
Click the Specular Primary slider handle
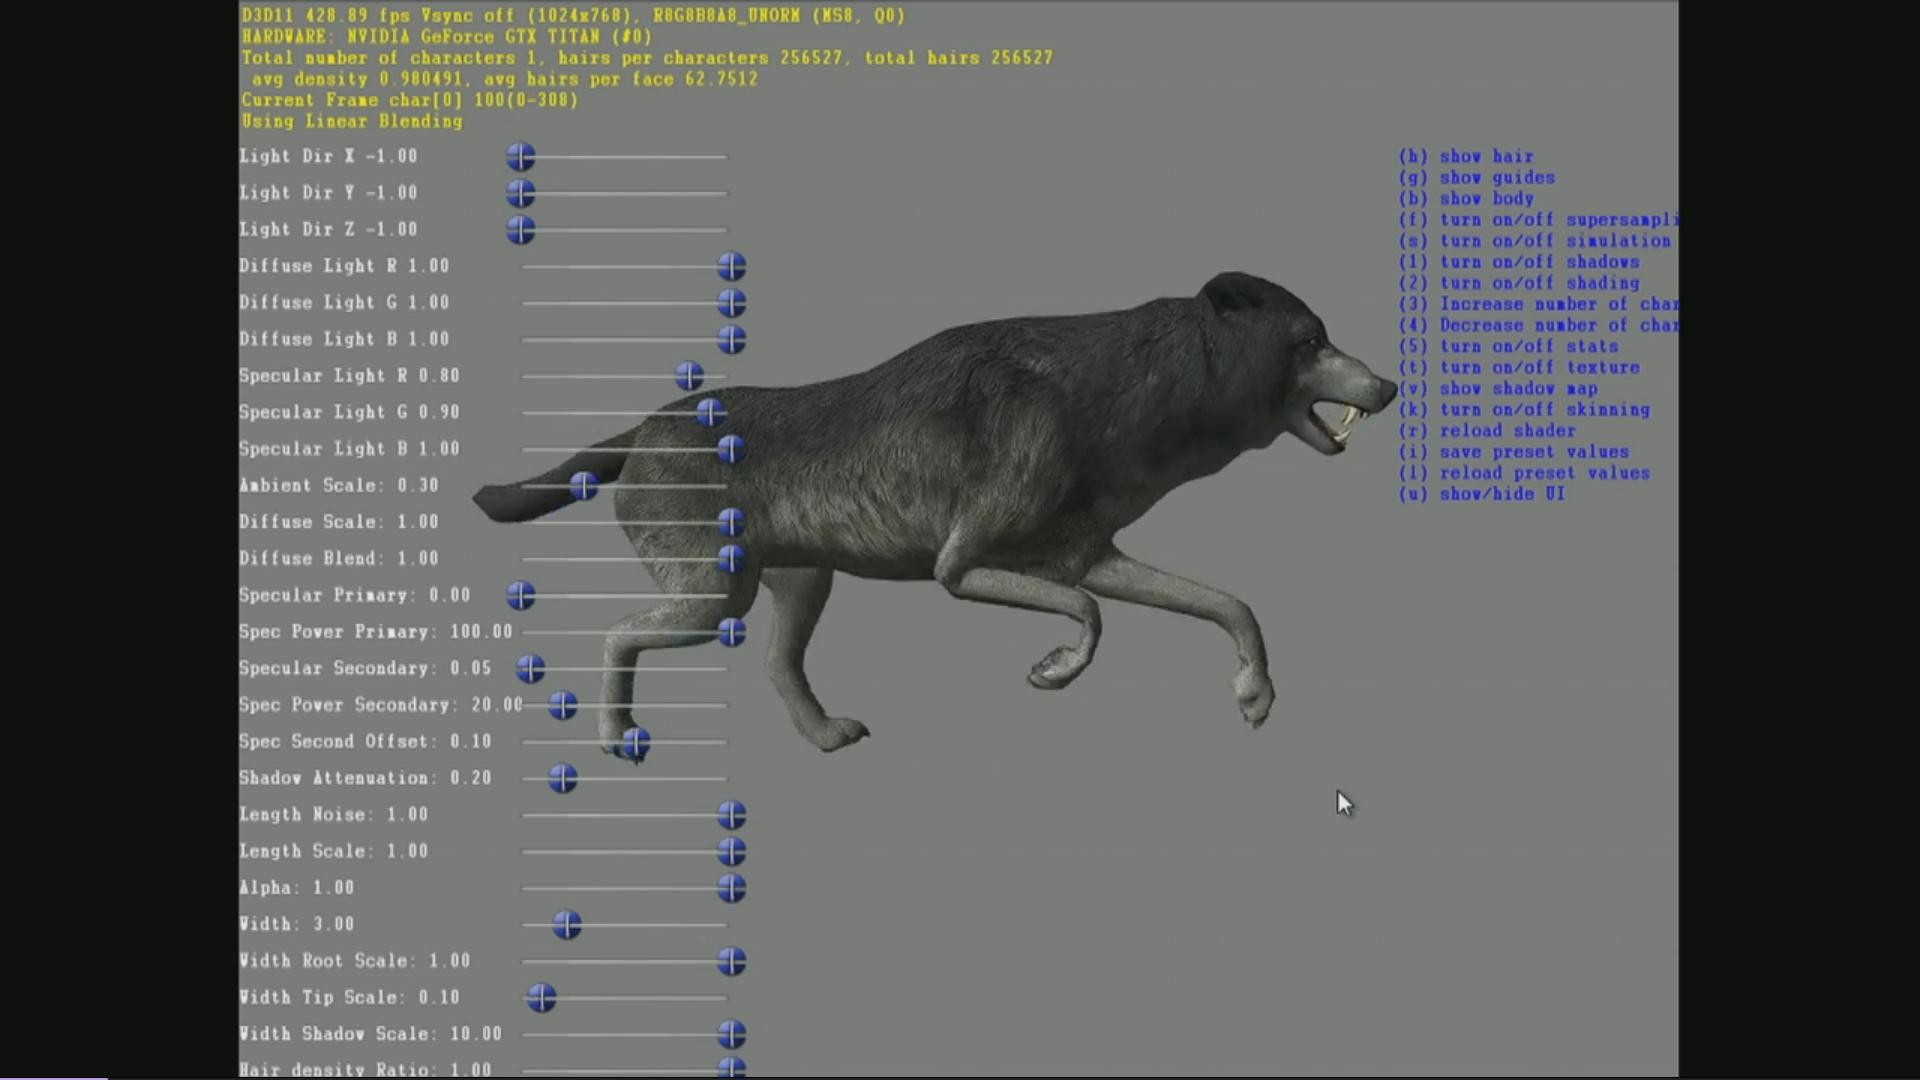pyautogui.click(x=520, y=596)
